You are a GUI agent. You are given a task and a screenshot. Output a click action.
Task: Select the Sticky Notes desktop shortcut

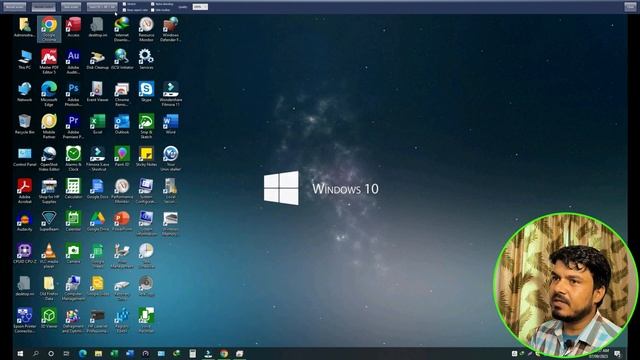pos(146,157)
